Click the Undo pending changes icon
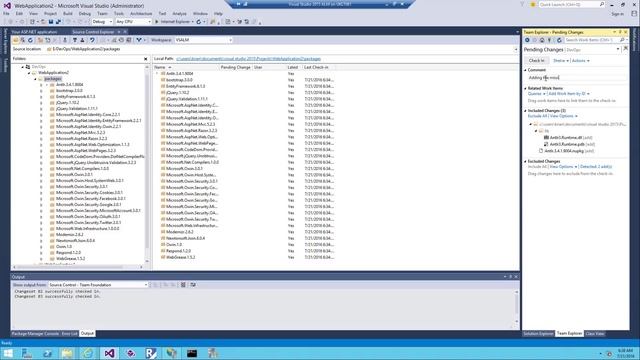 coord(92,40)
